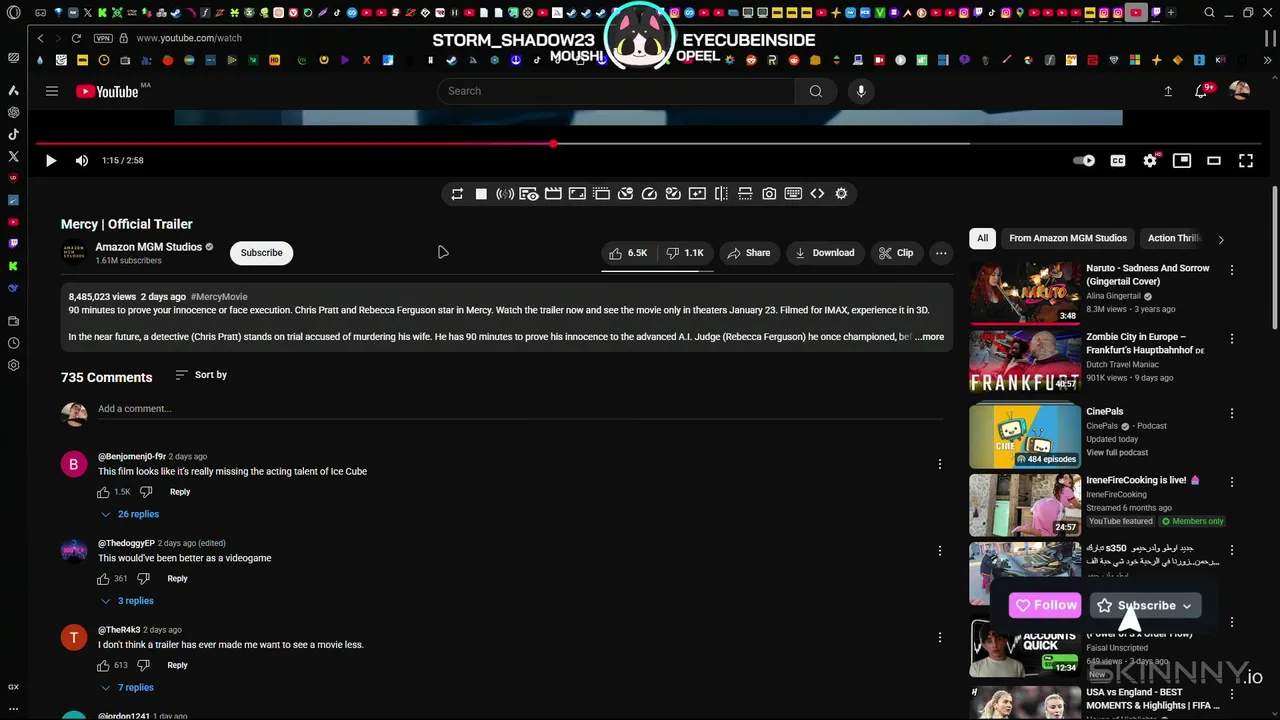Dislike TheR4k3's comment

(143, 665)
